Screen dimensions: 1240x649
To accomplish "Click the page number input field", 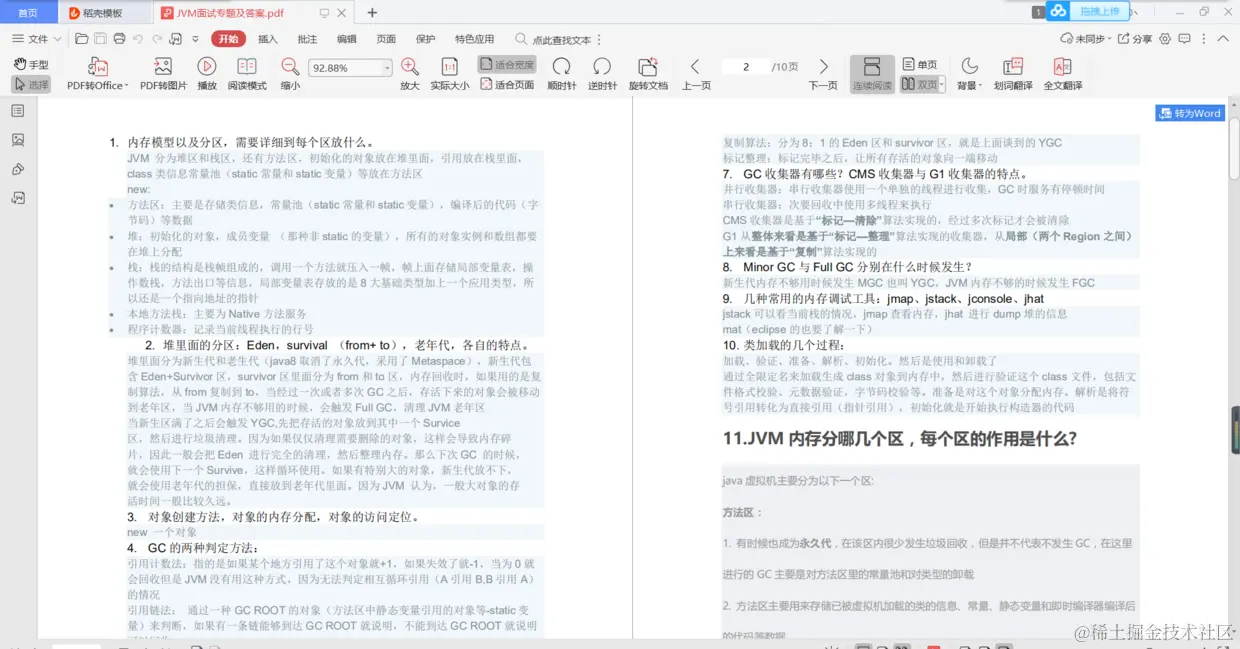I will [746, 67].
